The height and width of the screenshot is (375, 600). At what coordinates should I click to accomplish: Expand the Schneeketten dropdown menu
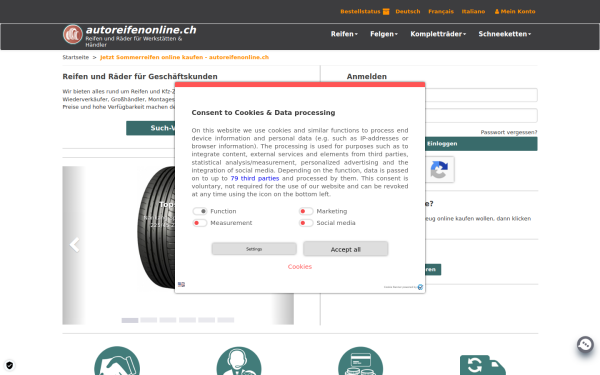click(505, 34)
